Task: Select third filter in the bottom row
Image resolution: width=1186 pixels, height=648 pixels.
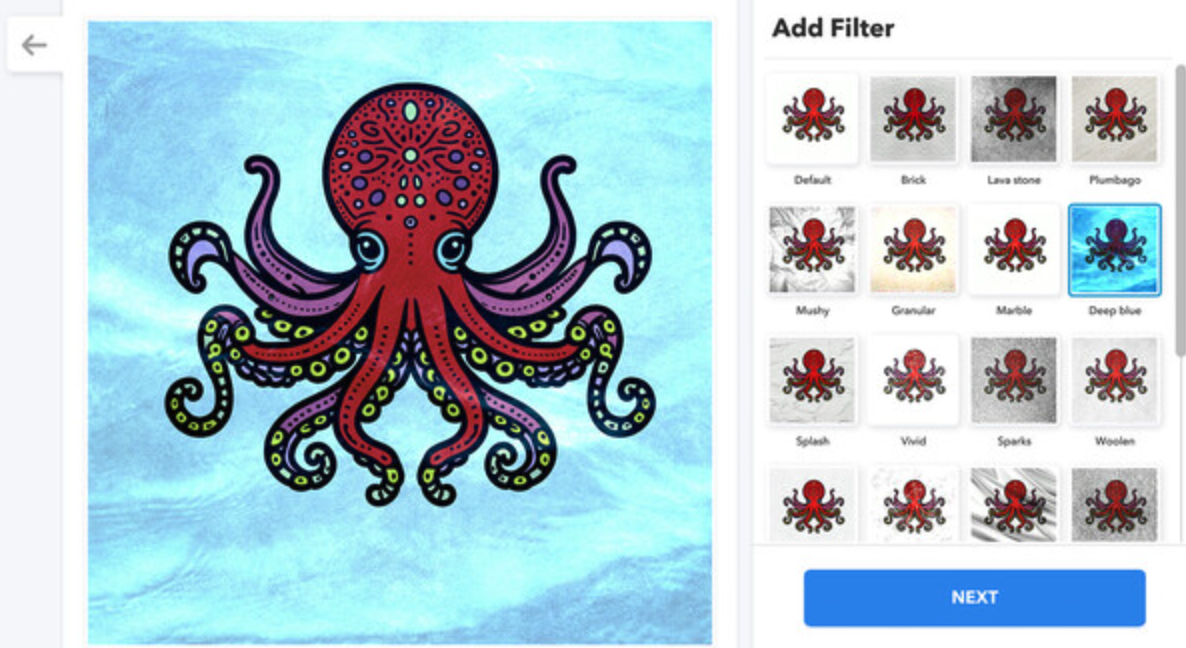Action: [1014, 504]
